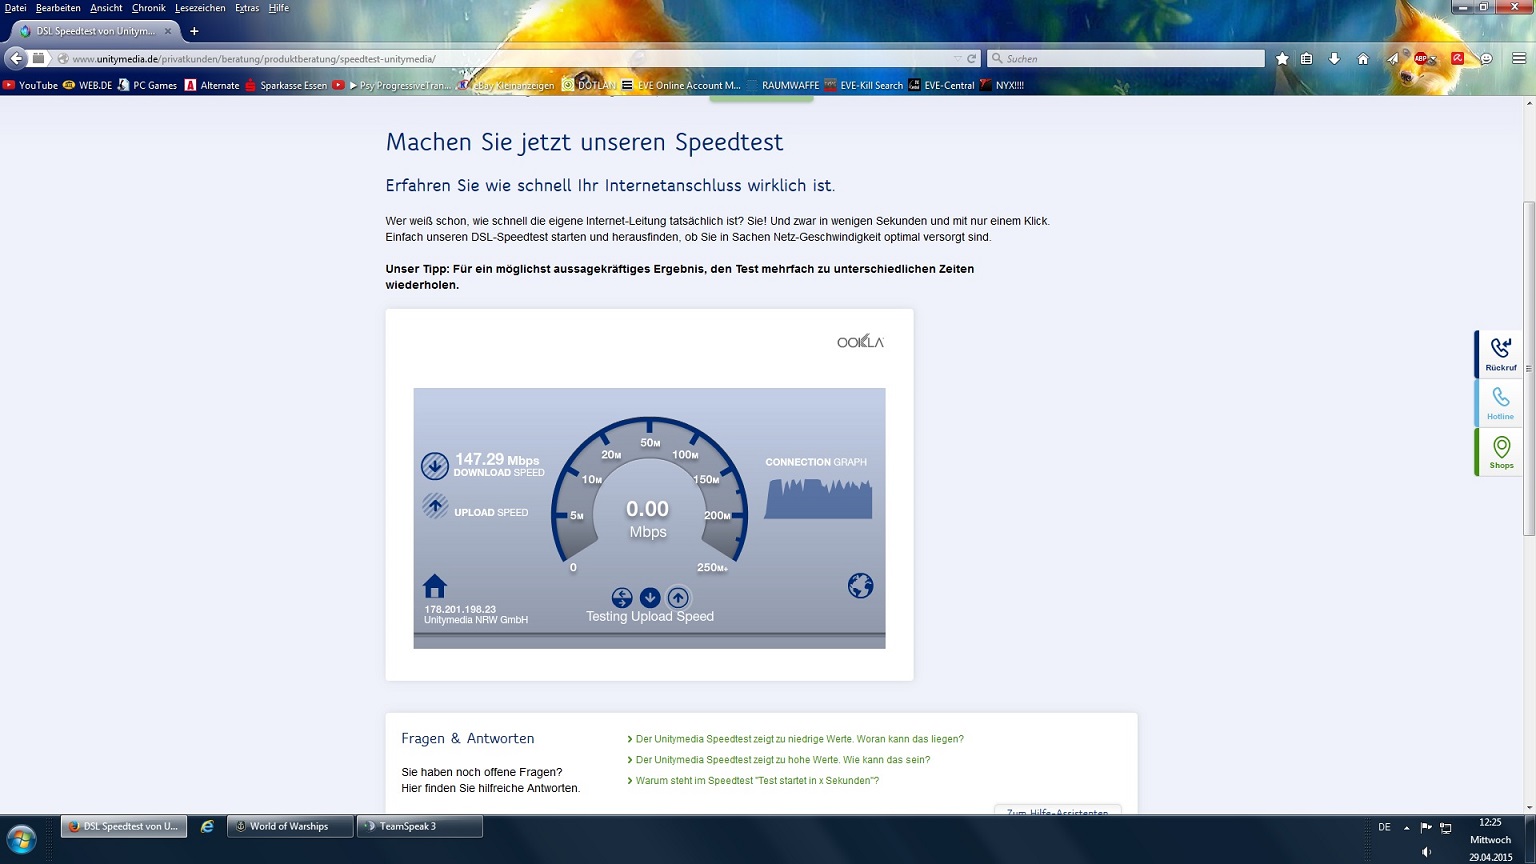Click the Hotline phone icon
Image resolution: width=1536 pixels, height=864 pixels.
[1500, 397]
